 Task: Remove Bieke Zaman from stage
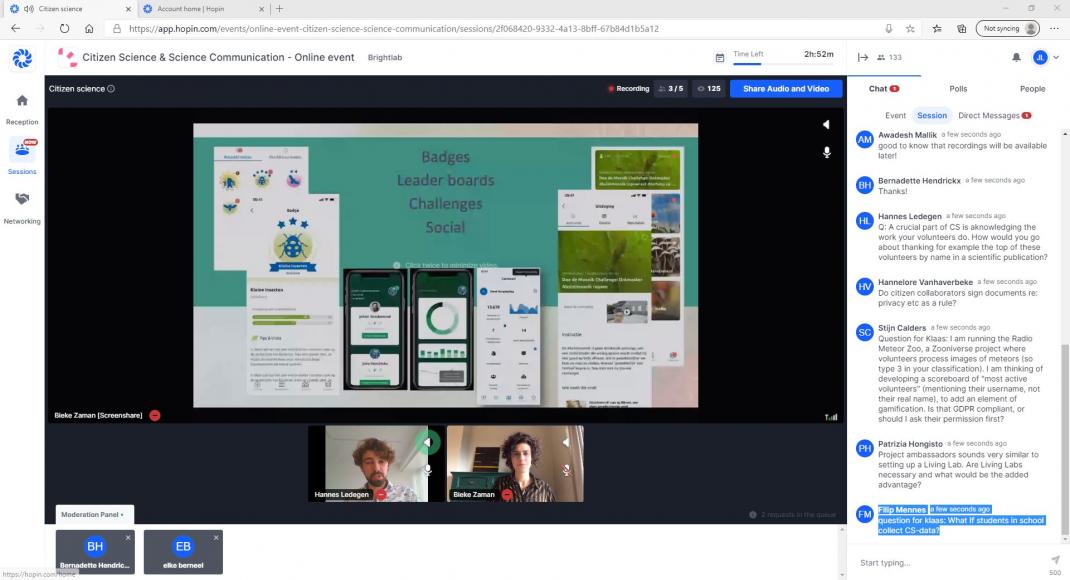[507, 495]
